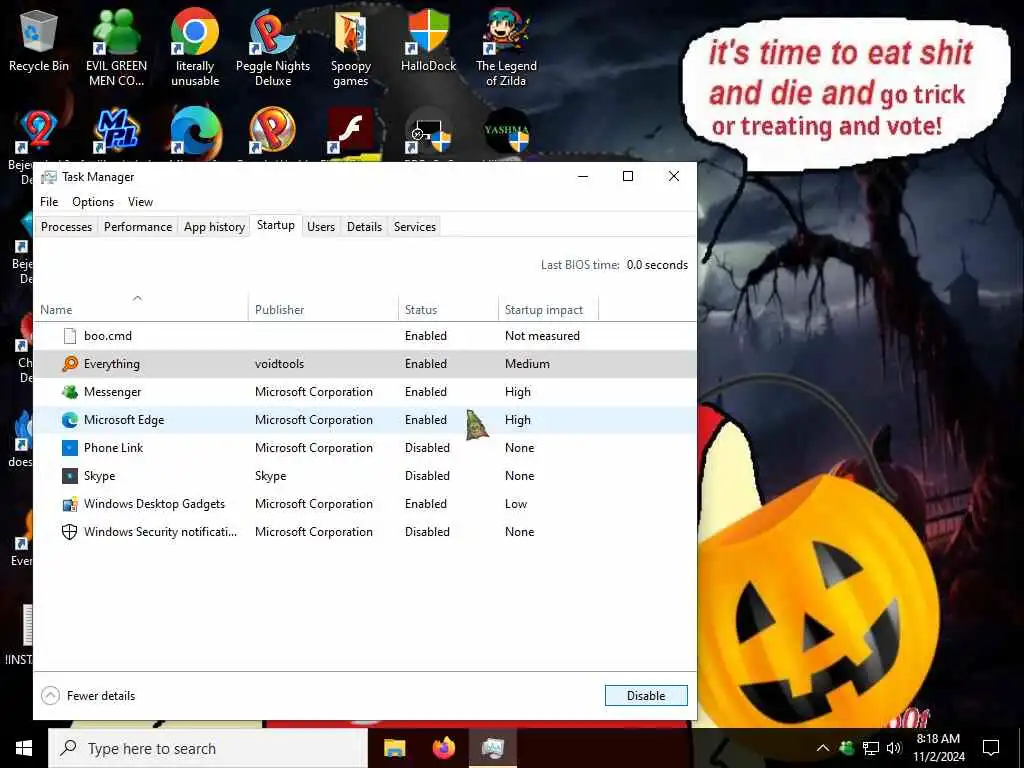Switch to the App history tab
The height and width of the screenshot is (768, 1024).
pos(214,227)
